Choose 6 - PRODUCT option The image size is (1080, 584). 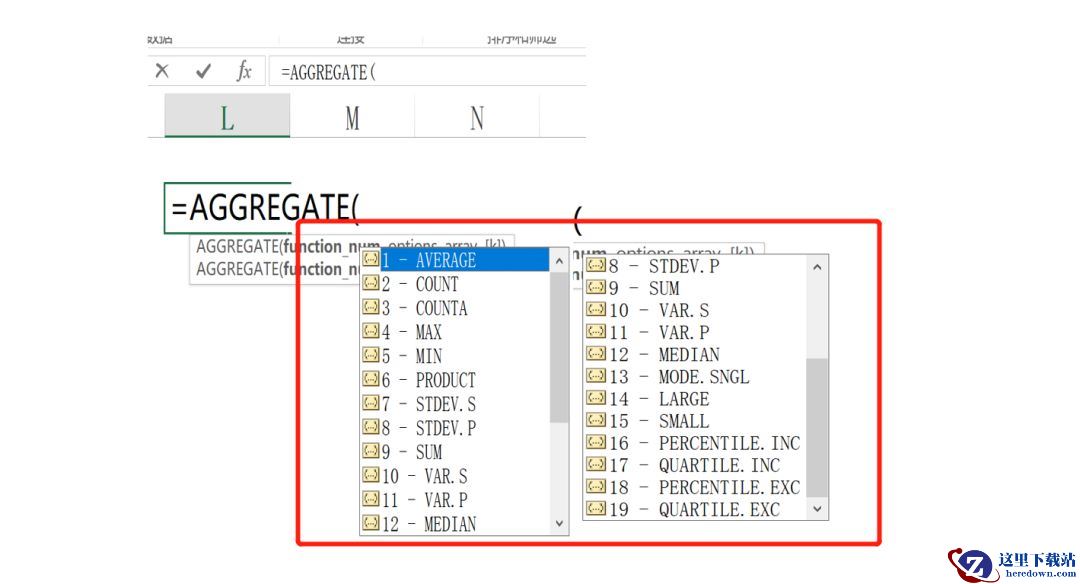coord(455,380)
